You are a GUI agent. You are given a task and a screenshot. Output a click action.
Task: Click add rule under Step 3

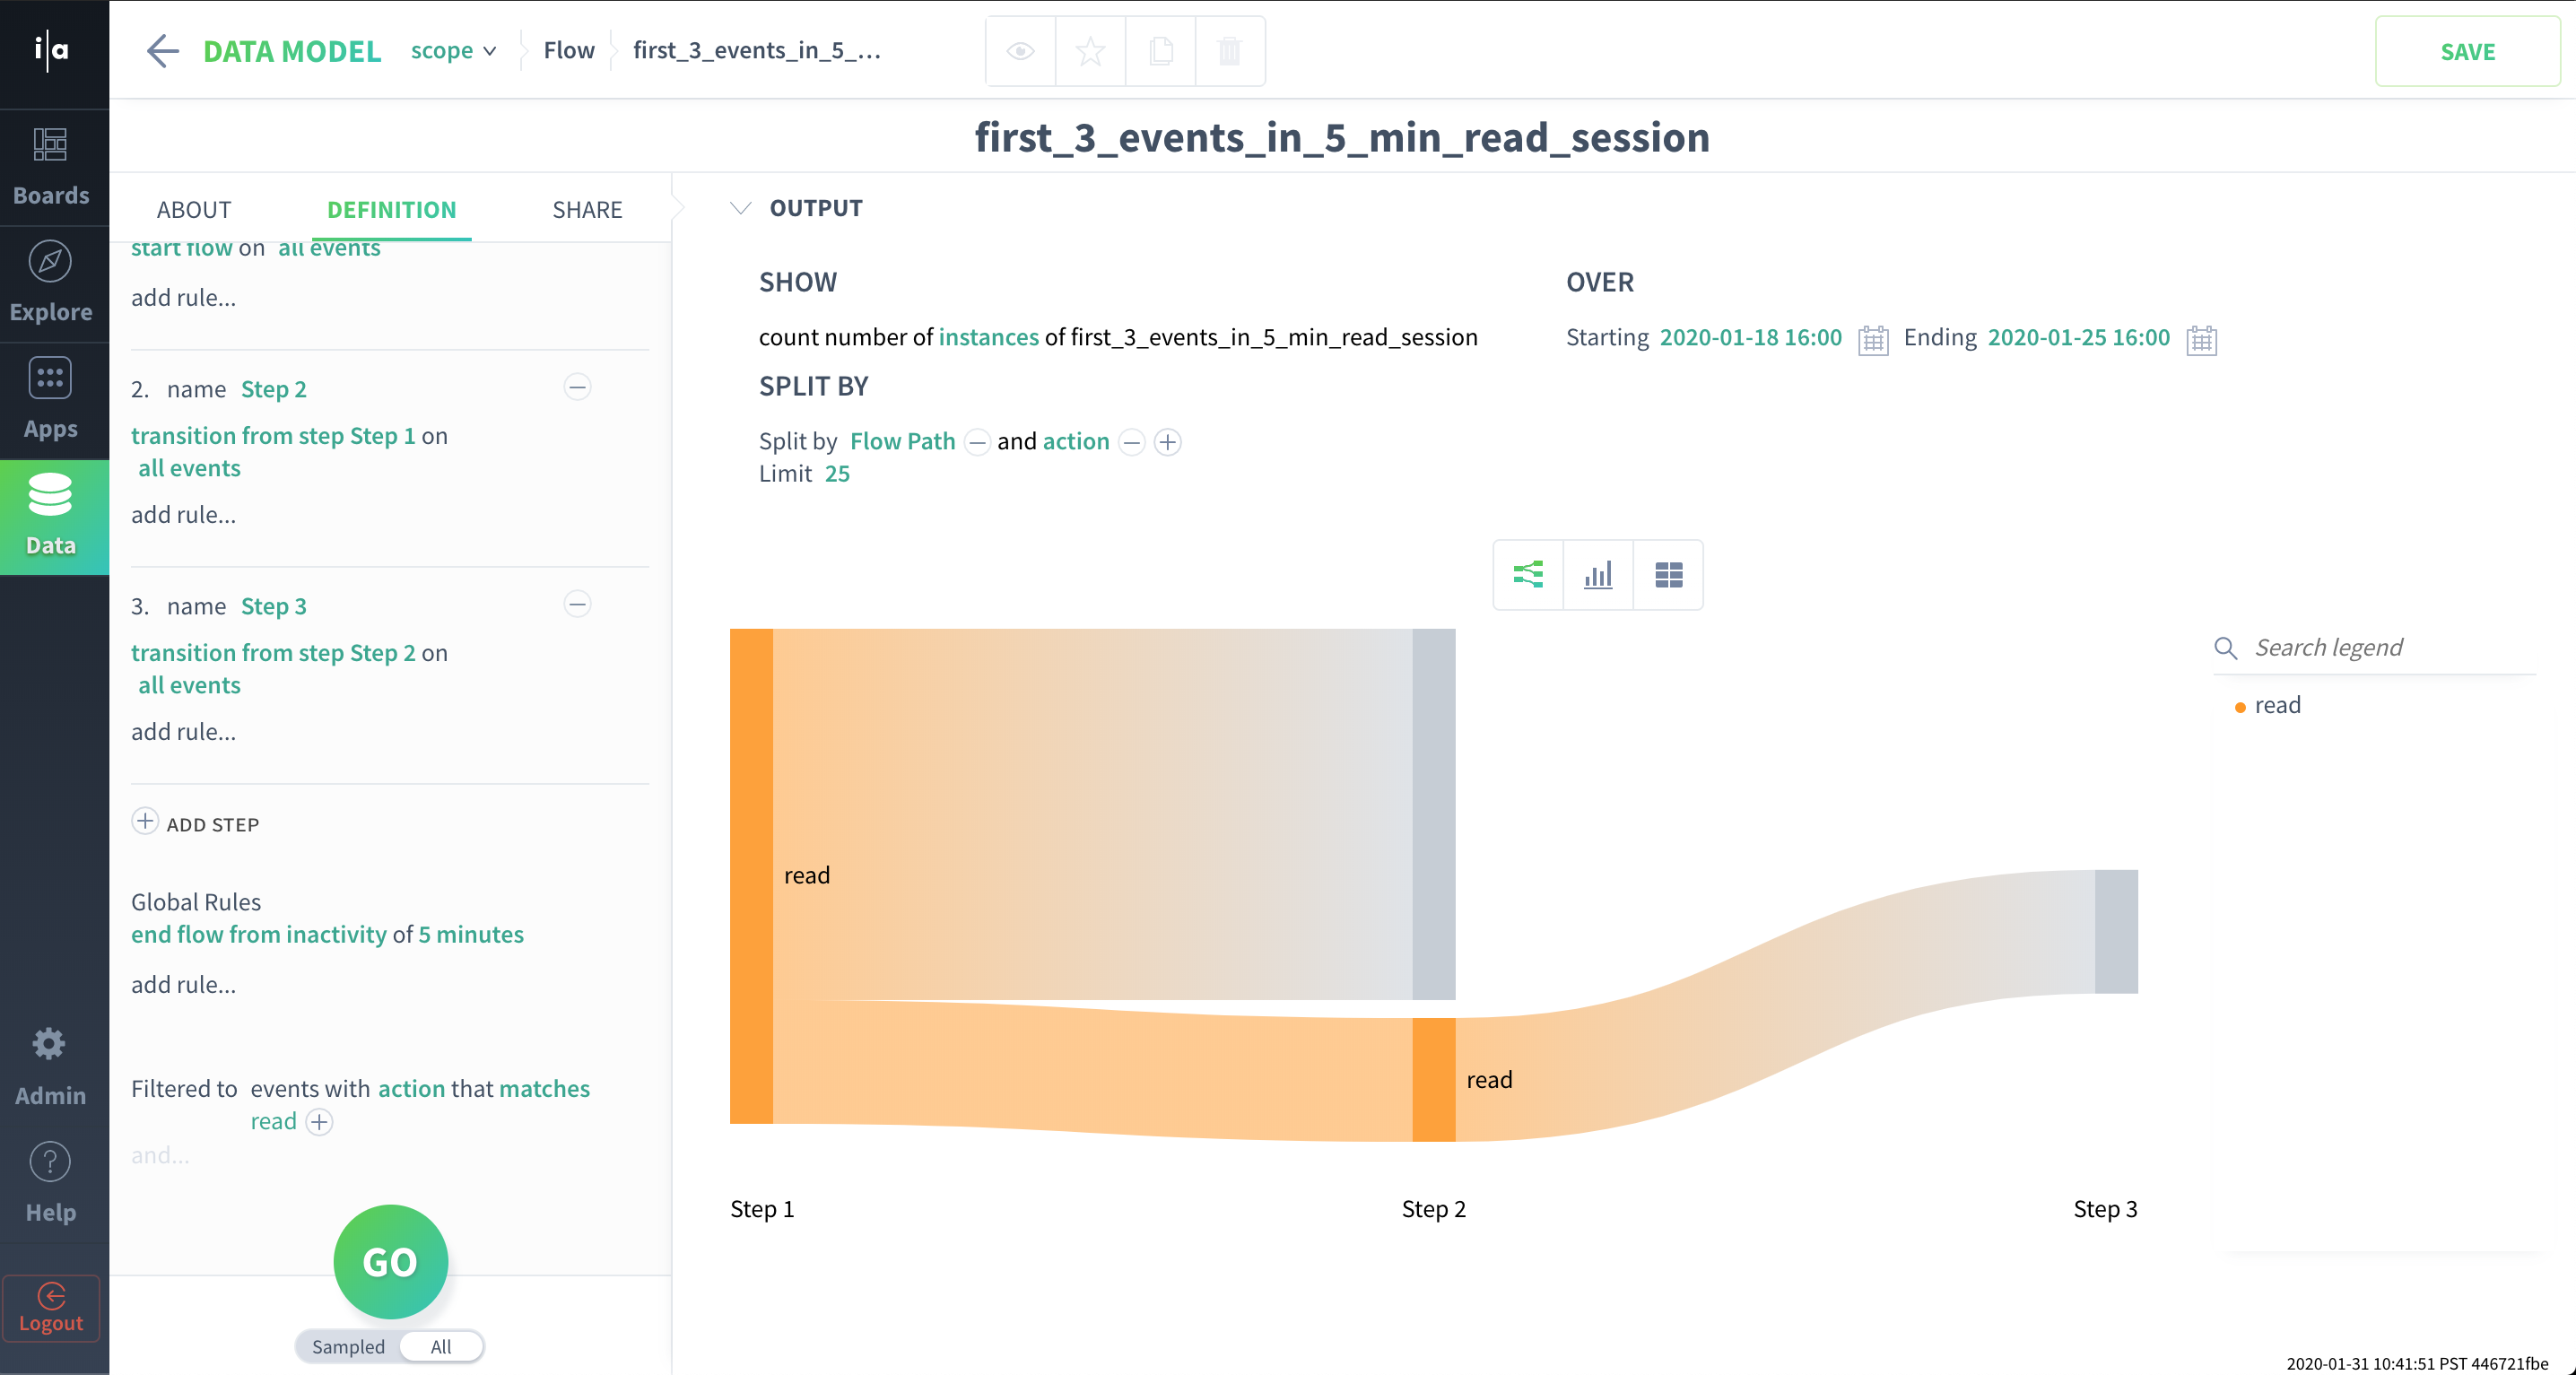coord(183,731)
